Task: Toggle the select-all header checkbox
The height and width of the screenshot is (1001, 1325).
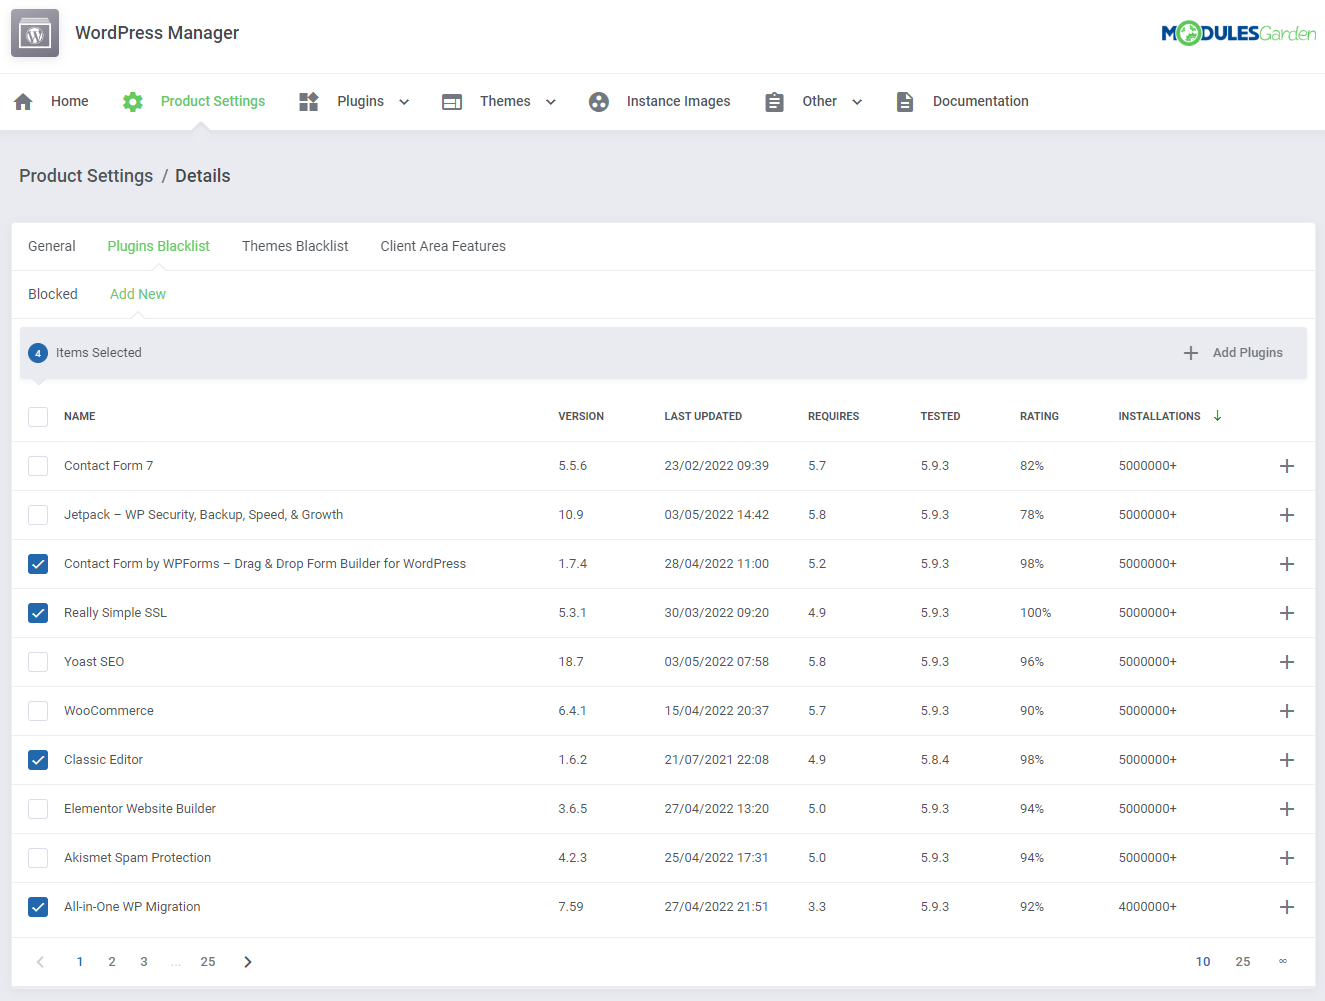Action: (x=38, y=417)
